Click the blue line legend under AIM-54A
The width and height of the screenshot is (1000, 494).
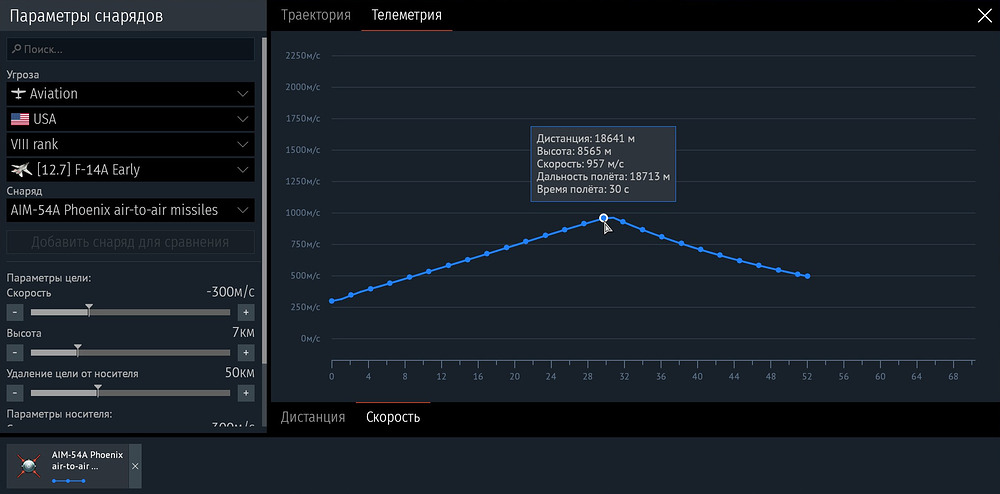68,481
